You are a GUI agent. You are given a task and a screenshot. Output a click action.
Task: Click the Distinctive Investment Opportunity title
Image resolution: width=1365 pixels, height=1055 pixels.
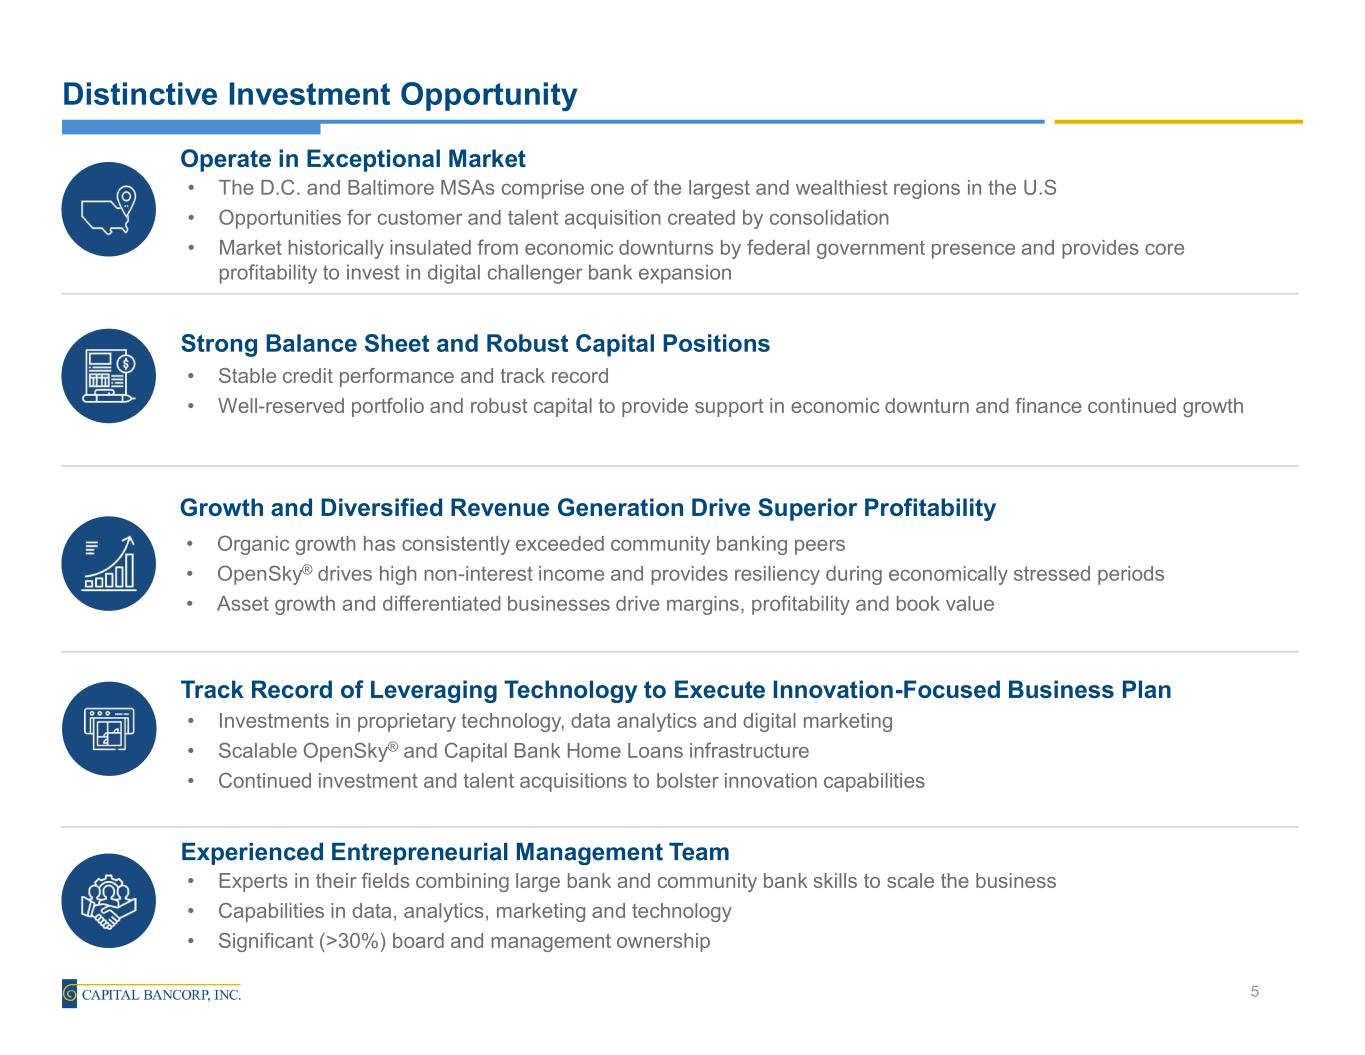(319, 95)
